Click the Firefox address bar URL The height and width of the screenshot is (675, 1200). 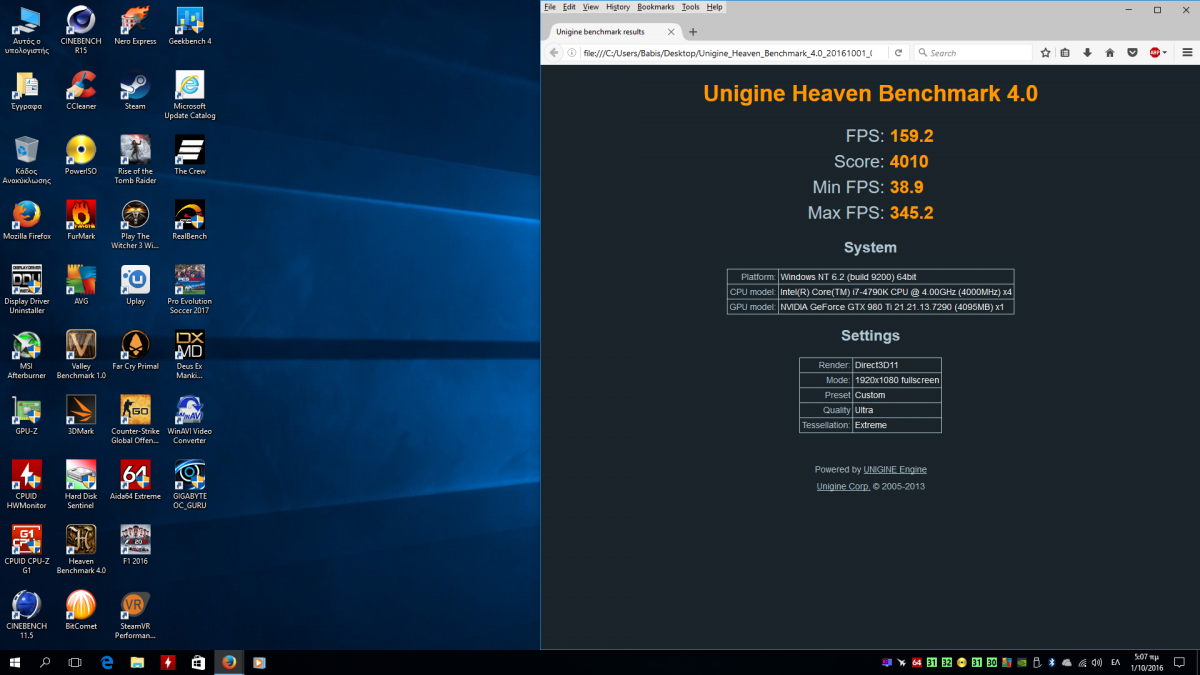pyautogui.click(x=727, y=53)
